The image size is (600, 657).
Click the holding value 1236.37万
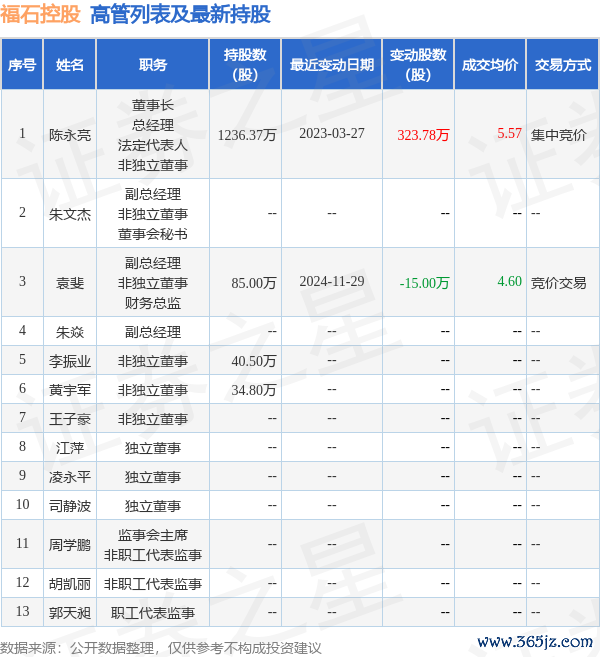(247, 135)
